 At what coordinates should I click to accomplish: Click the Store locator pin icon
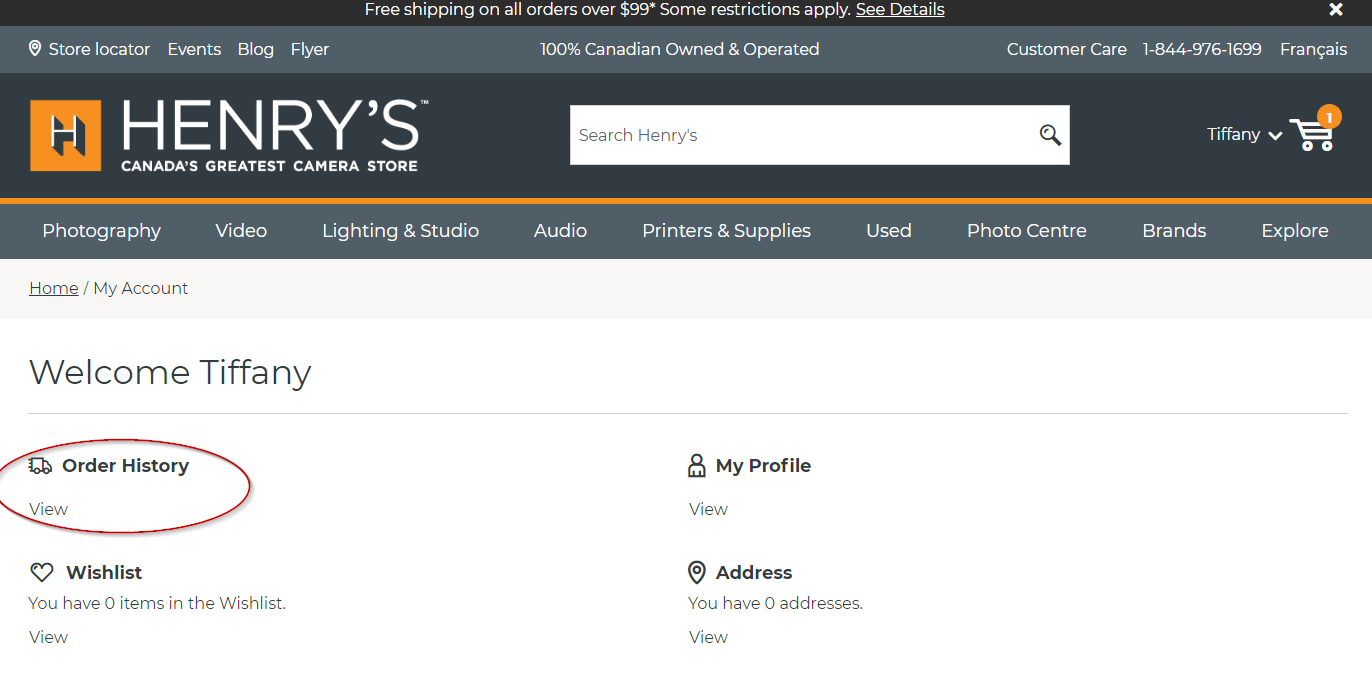click(36, 49)
